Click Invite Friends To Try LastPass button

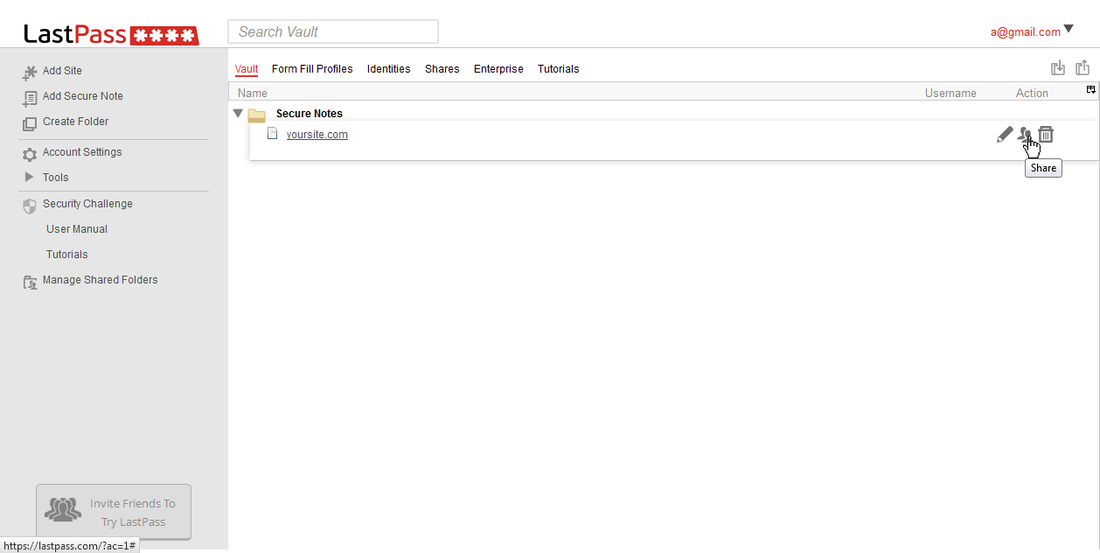[114, 512]
